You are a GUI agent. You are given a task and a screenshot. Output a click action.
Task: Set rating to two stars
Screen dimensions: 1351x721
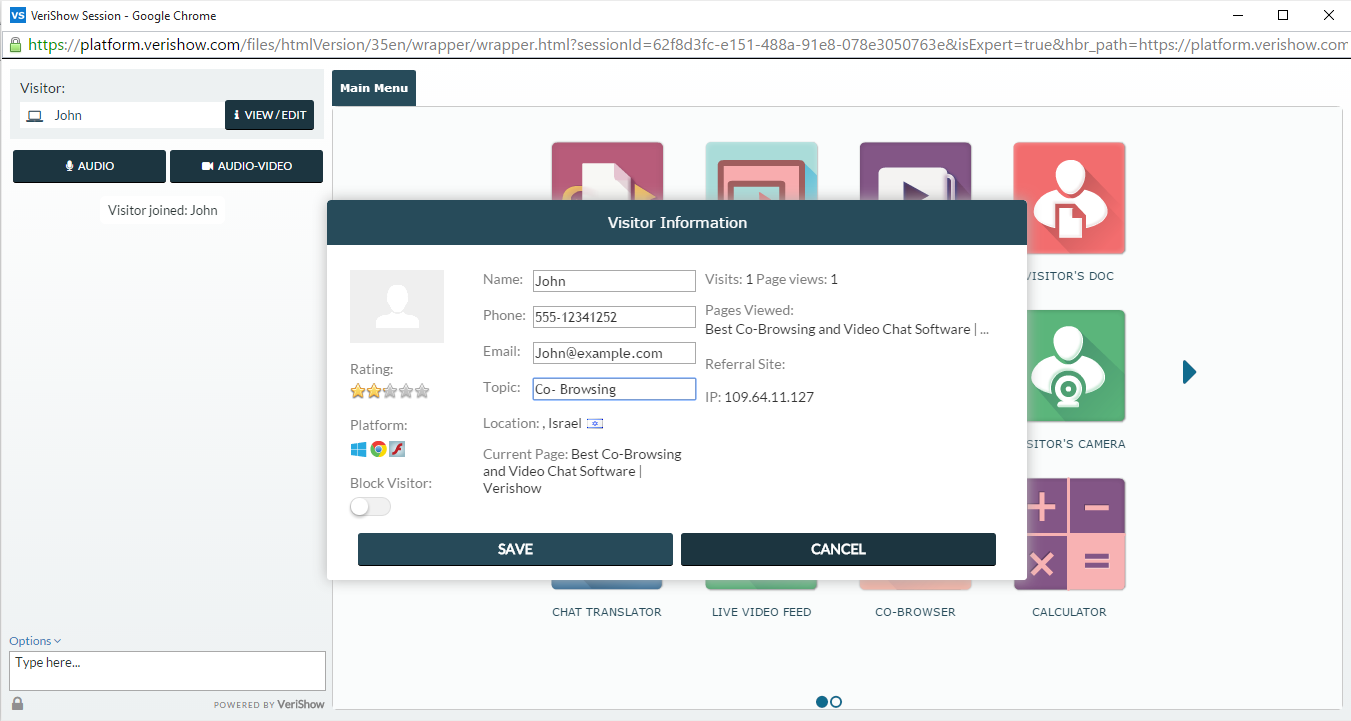(374, 391)
